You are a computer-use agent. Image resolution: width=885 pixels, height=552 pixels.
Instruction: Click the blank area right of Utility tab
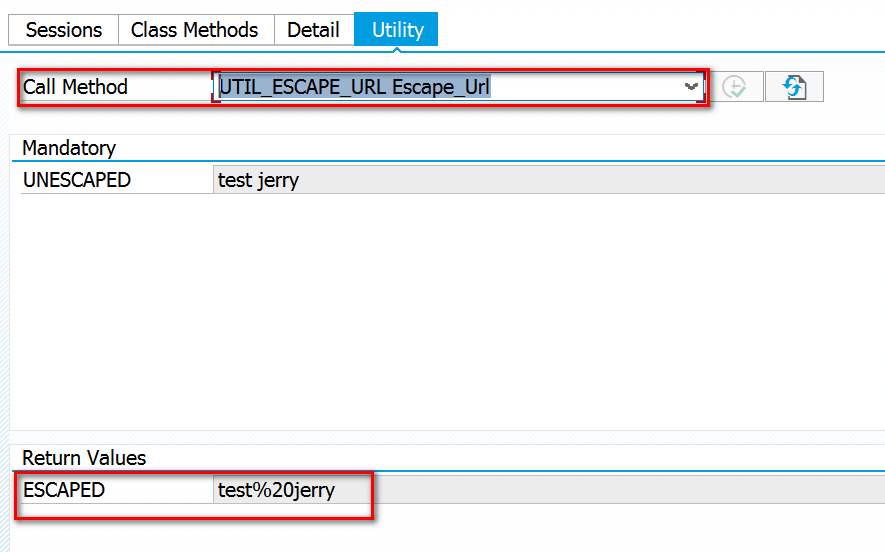point(650,30)
